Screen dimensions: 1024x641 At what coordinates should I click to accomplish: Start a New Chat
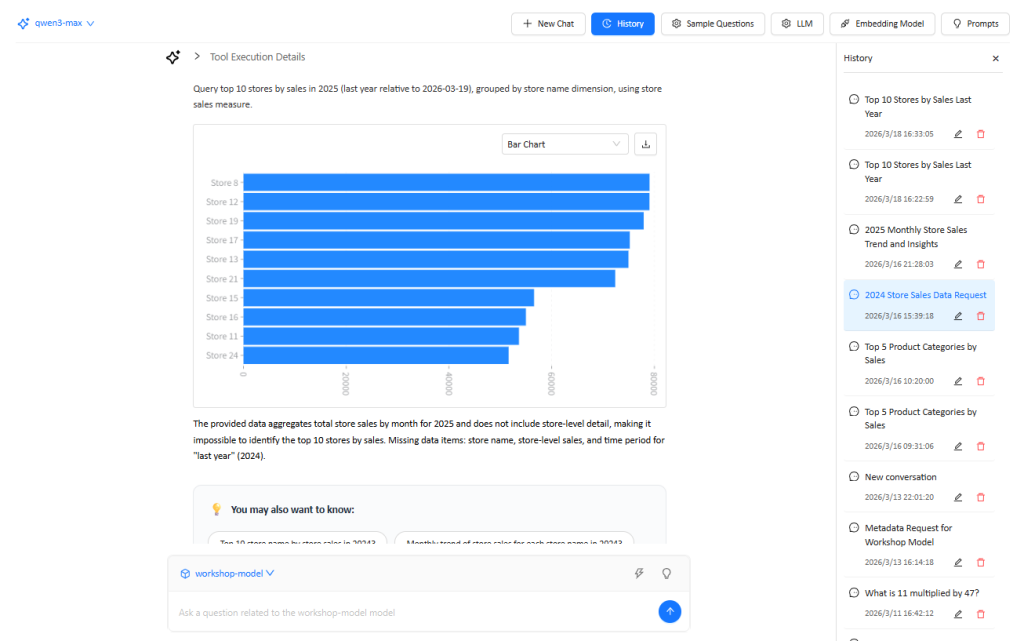pyautogui.click(x=548, y=23)
